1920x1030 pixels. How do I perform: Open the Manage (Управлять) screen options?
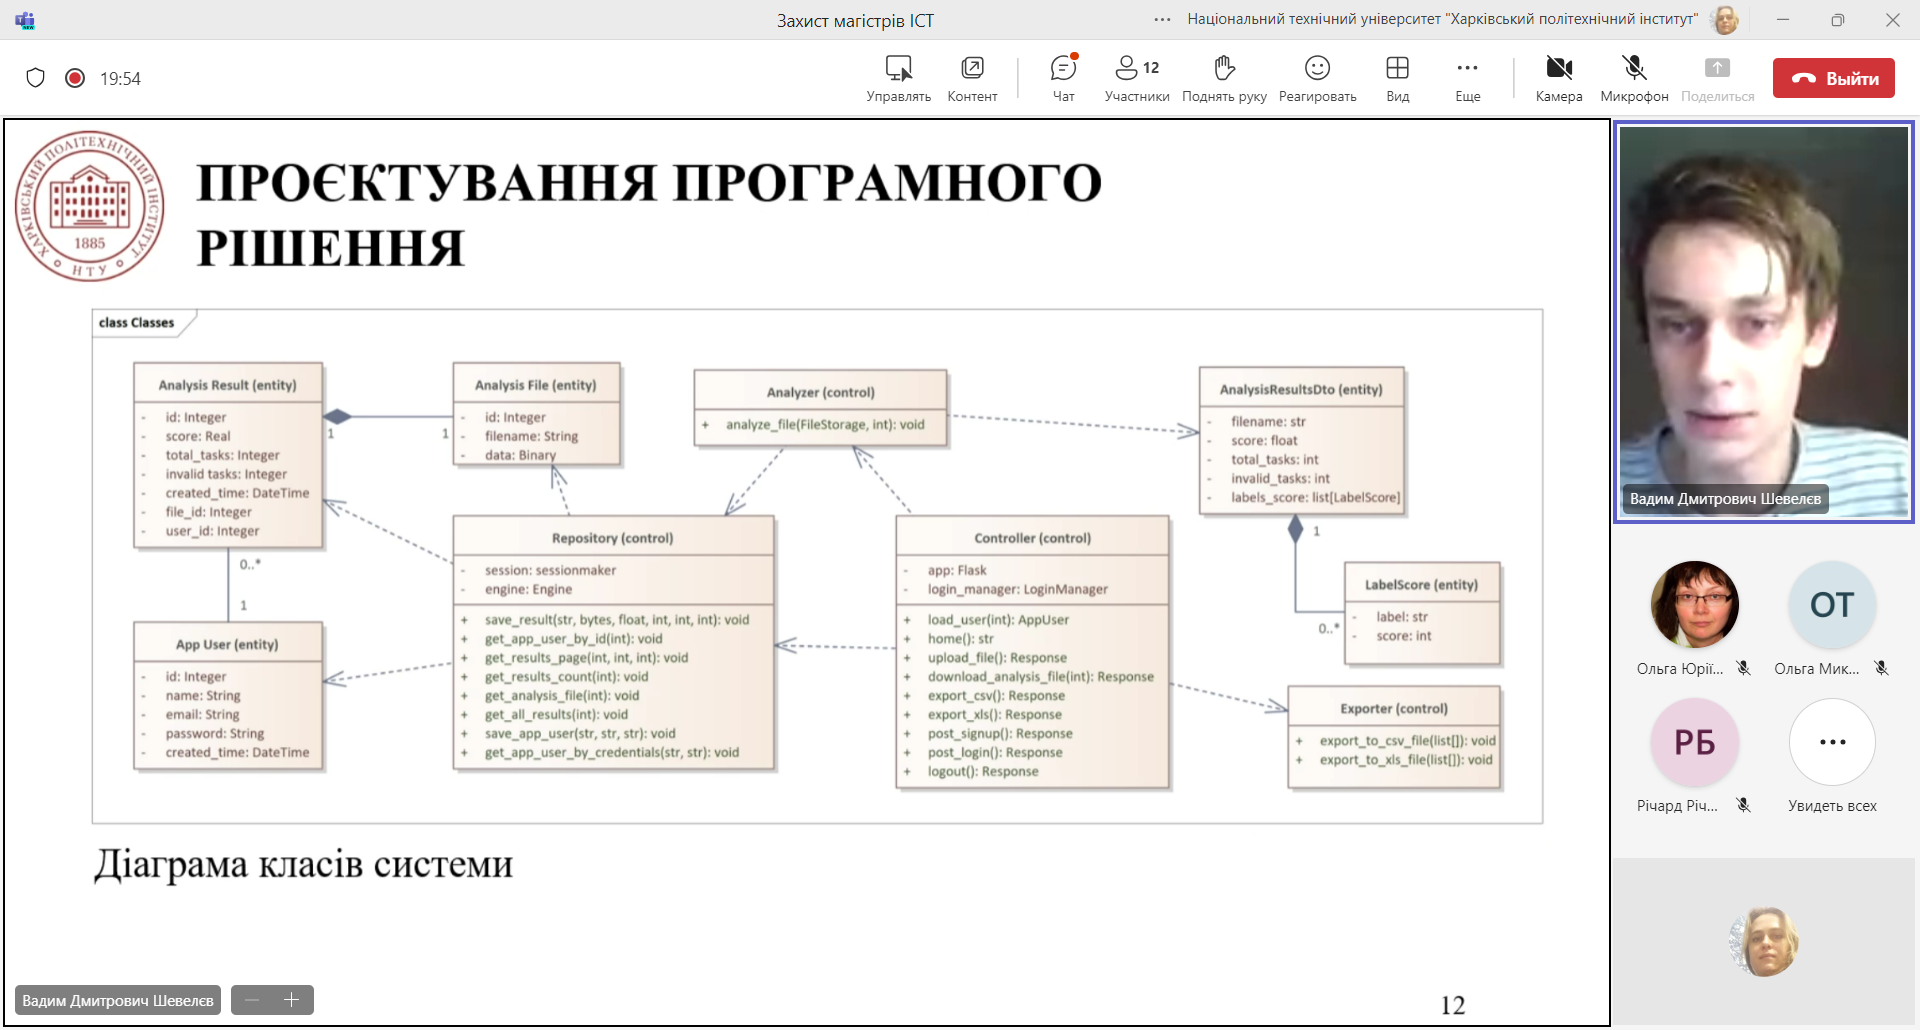898,78
